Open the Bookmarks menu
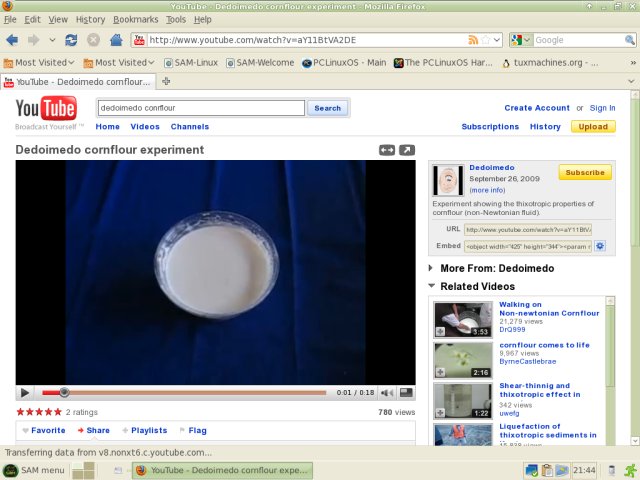The image size is (640, 480). click(x=135, y=19)
